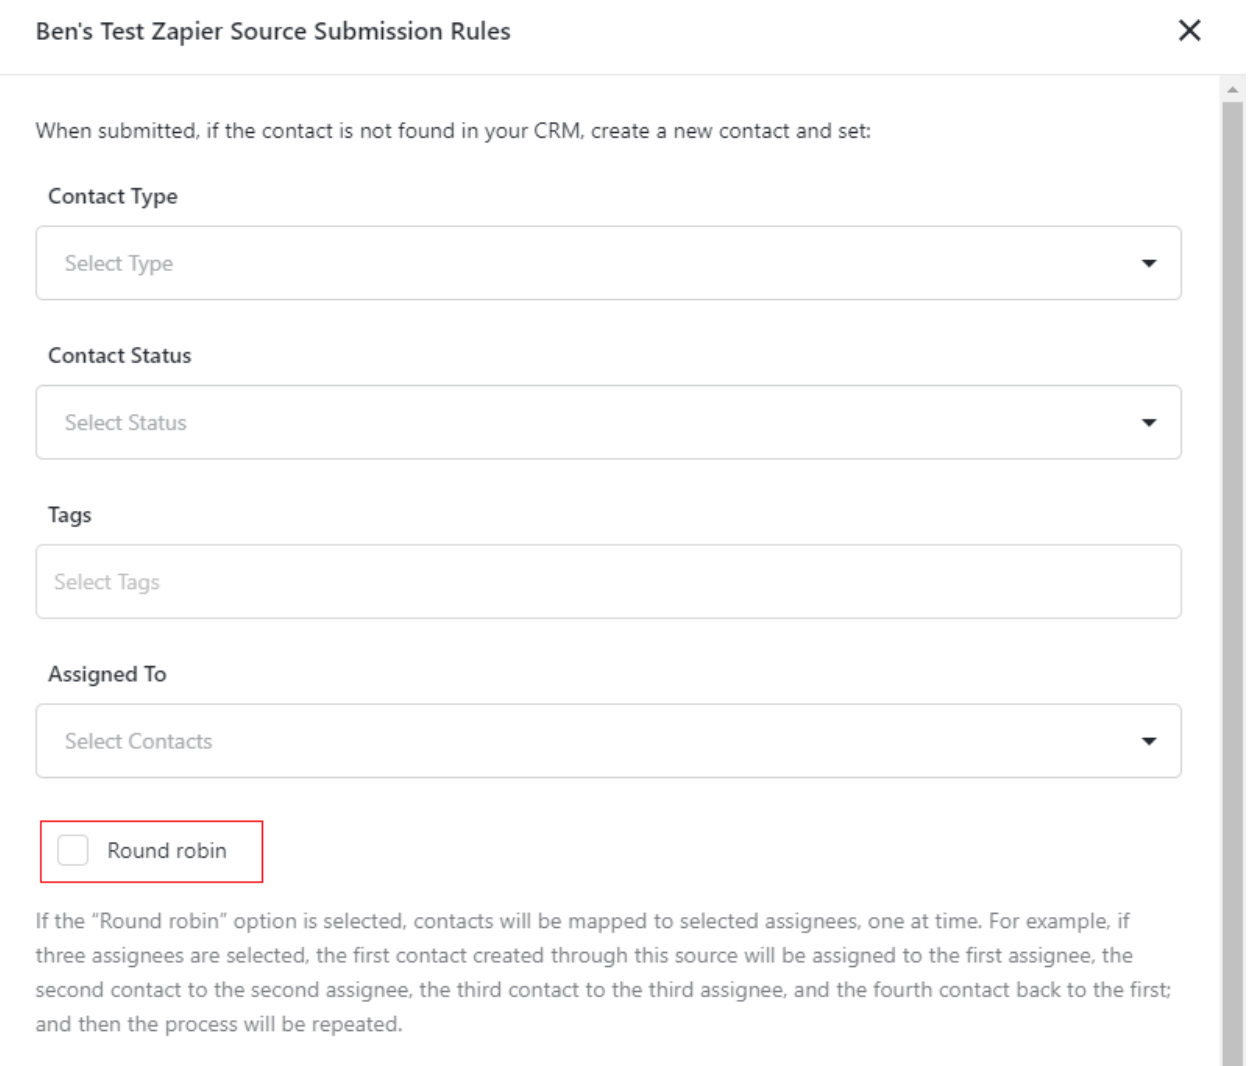Click the Contact Type field label
The width and height of the screenshot is (1248, 1066).
point(113,196)
